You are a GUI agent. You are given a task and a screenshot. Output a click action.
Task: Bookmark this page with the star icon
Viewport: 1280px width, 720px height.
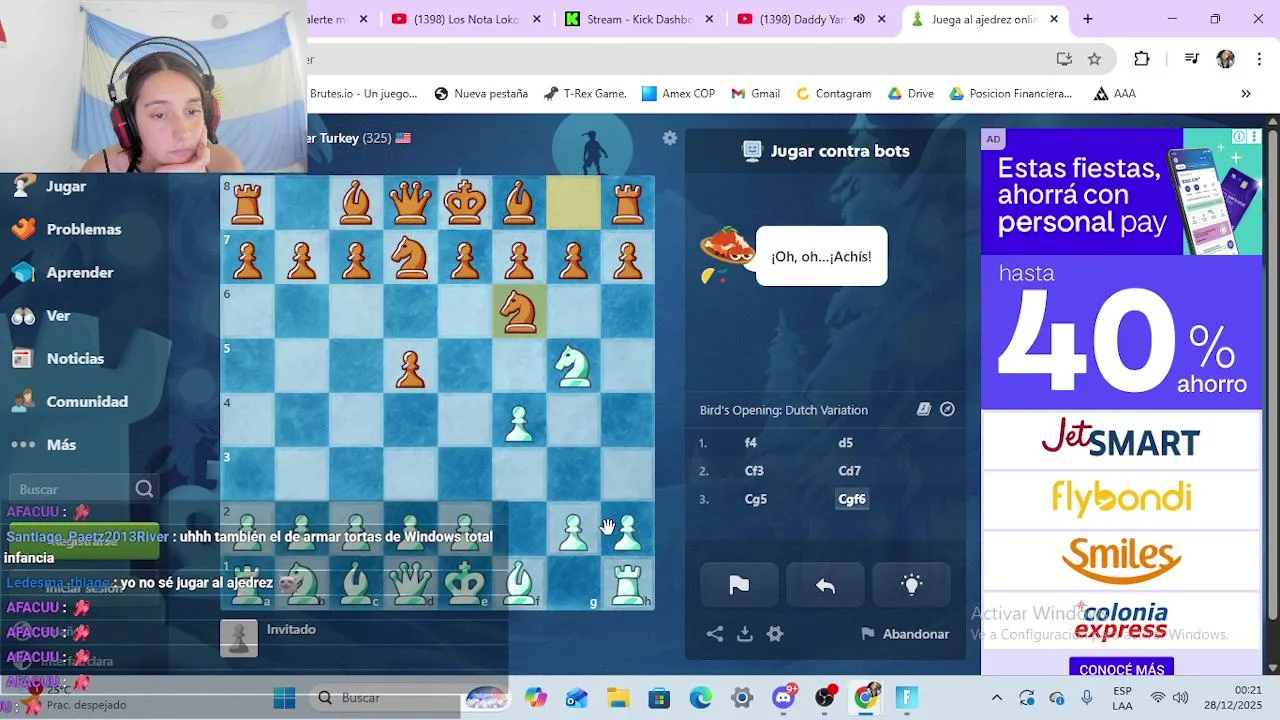(1095, 59)
